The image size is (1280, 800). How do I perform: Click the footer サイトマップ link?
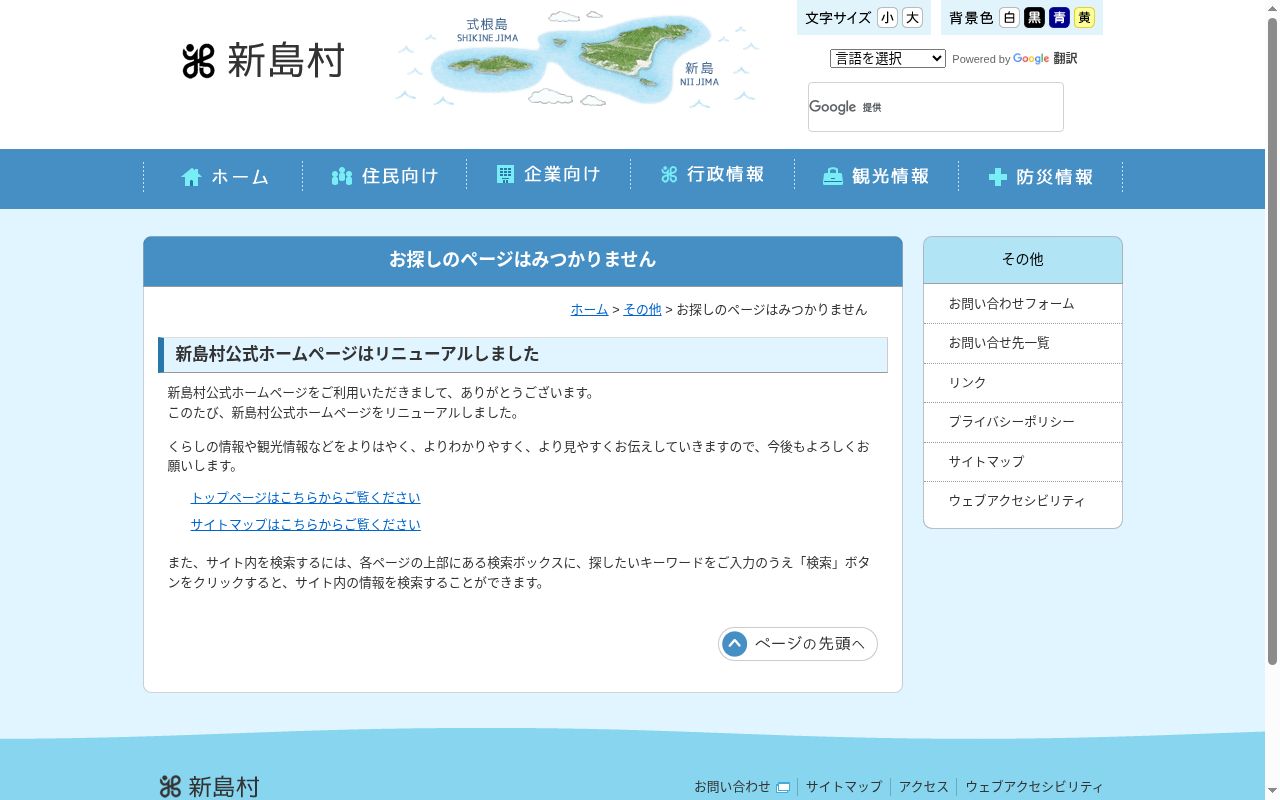[x=844, y=787]
